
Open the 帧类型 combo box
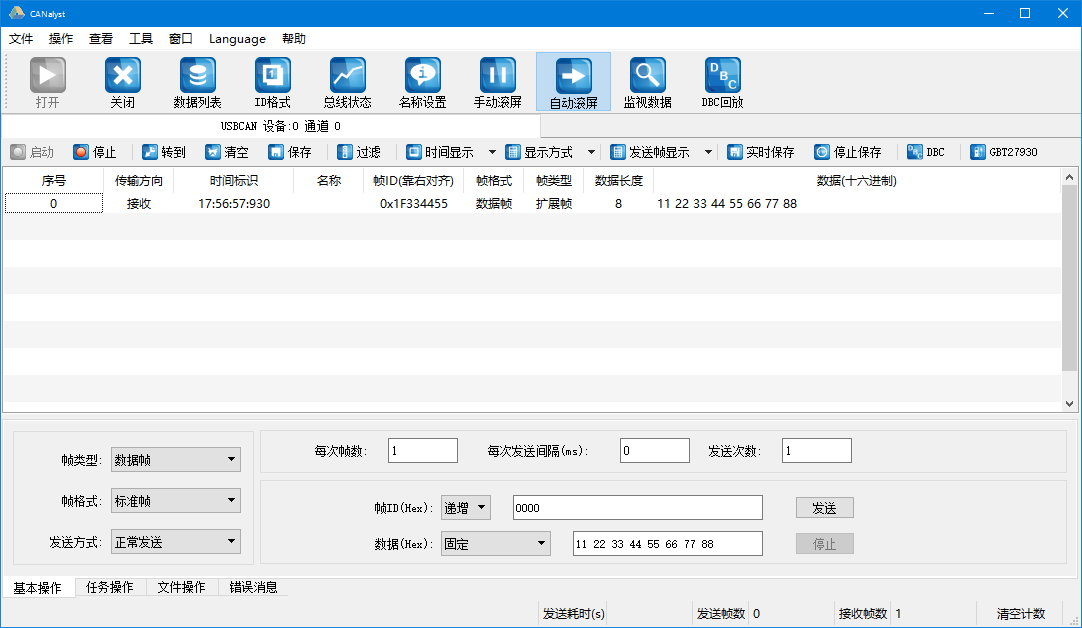click(175, 460)
